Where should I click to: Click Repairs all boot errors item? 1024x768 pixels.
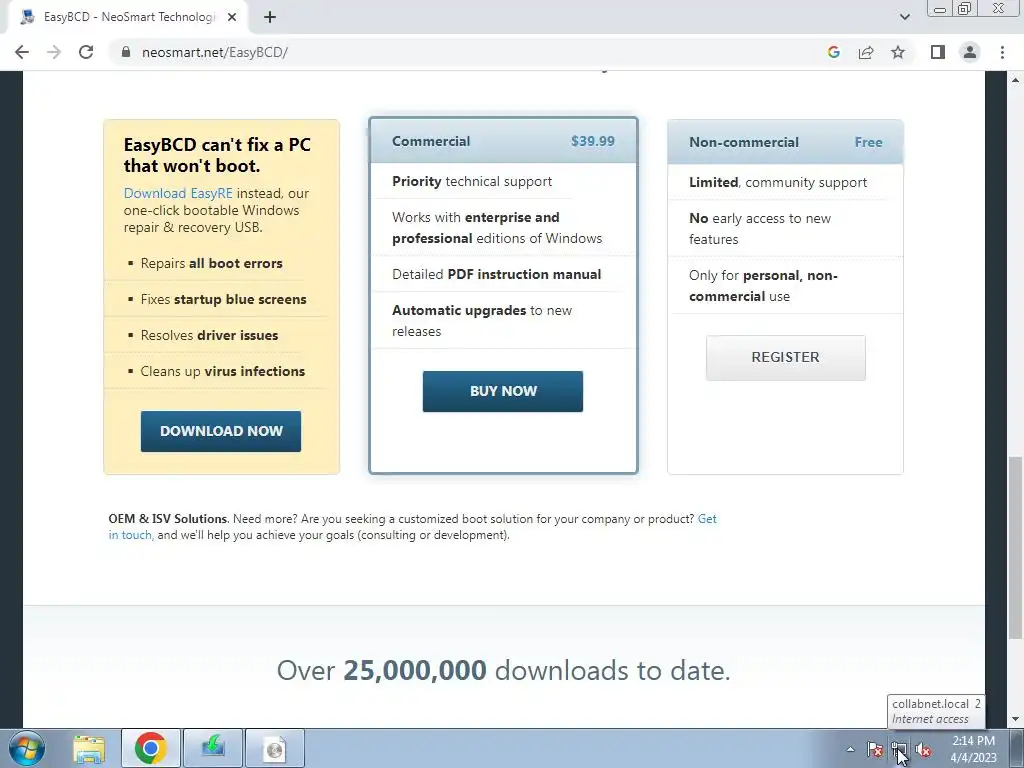tap(212, 263)
